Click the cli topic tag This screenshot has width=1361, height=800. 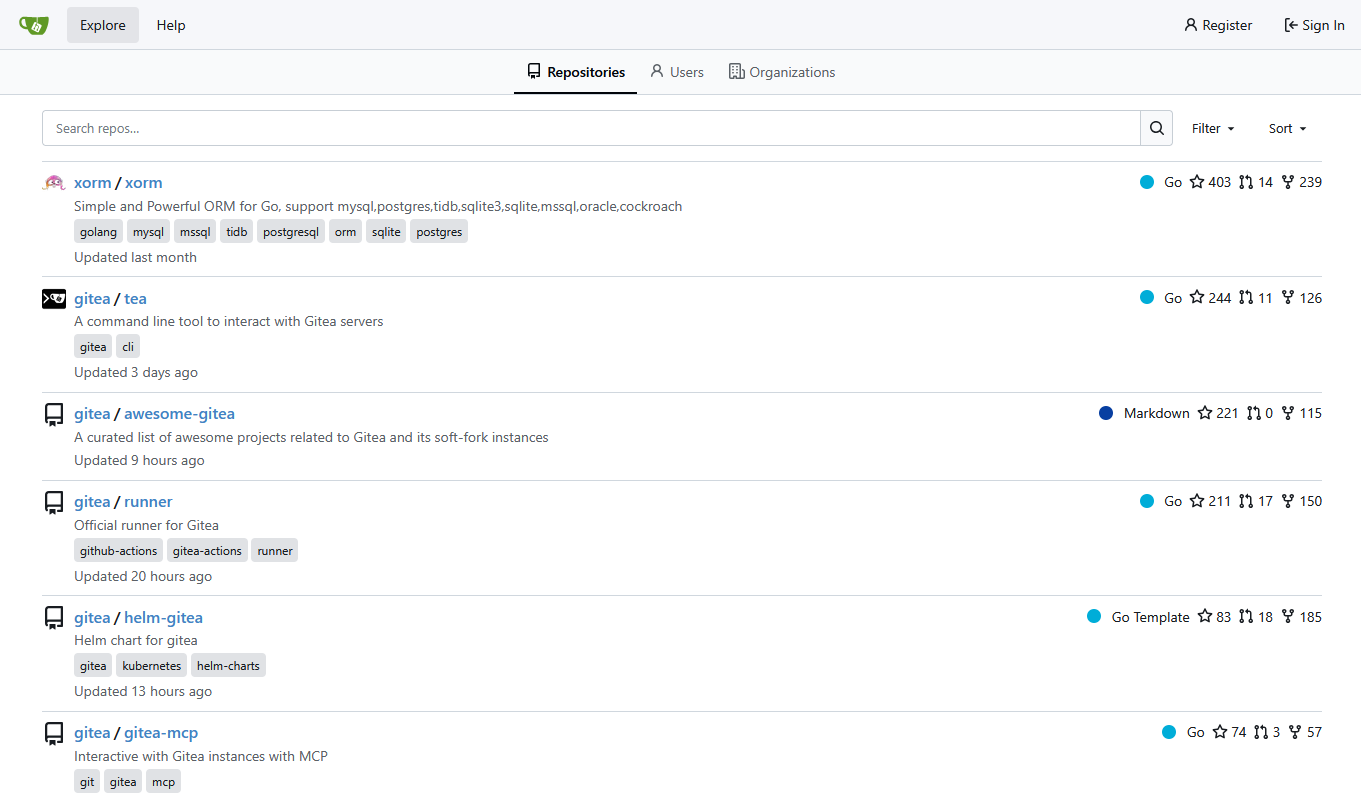coord(128,347)
